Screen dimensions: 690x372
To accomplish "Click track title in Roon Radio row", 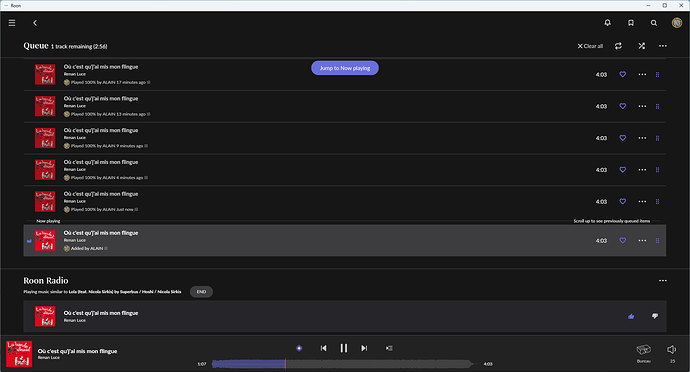I will pos(101,313).
